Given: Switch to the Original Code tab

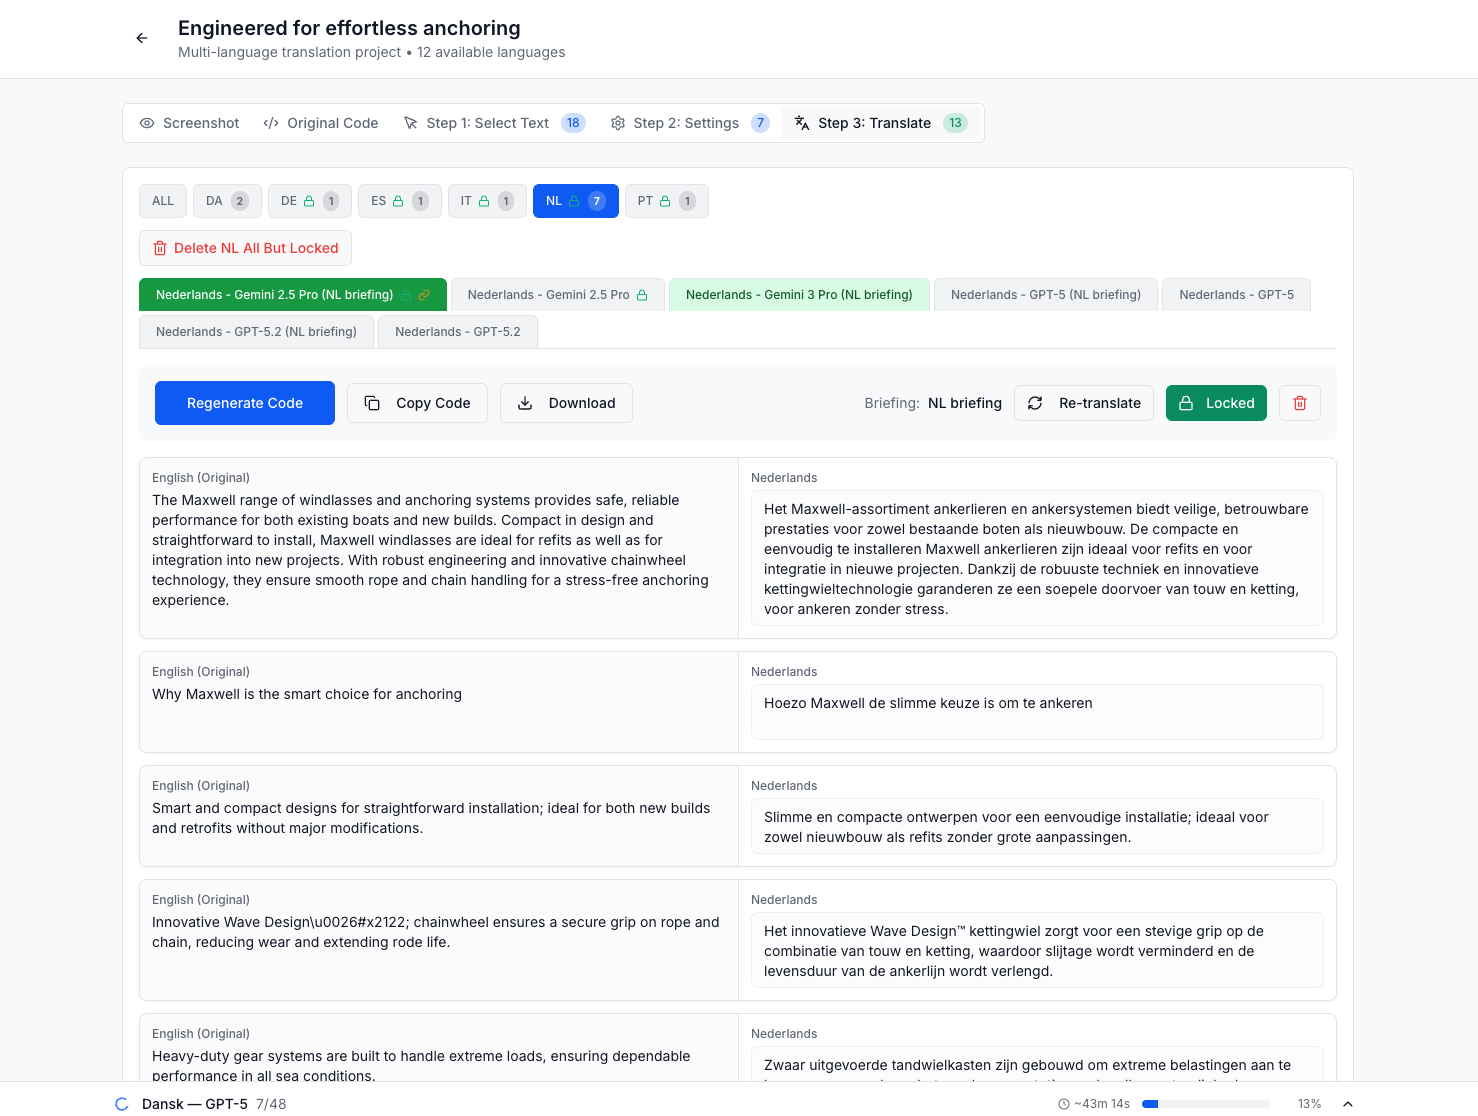Looking at the screenshot, I should pyautogui.click(x=321, y=123).
